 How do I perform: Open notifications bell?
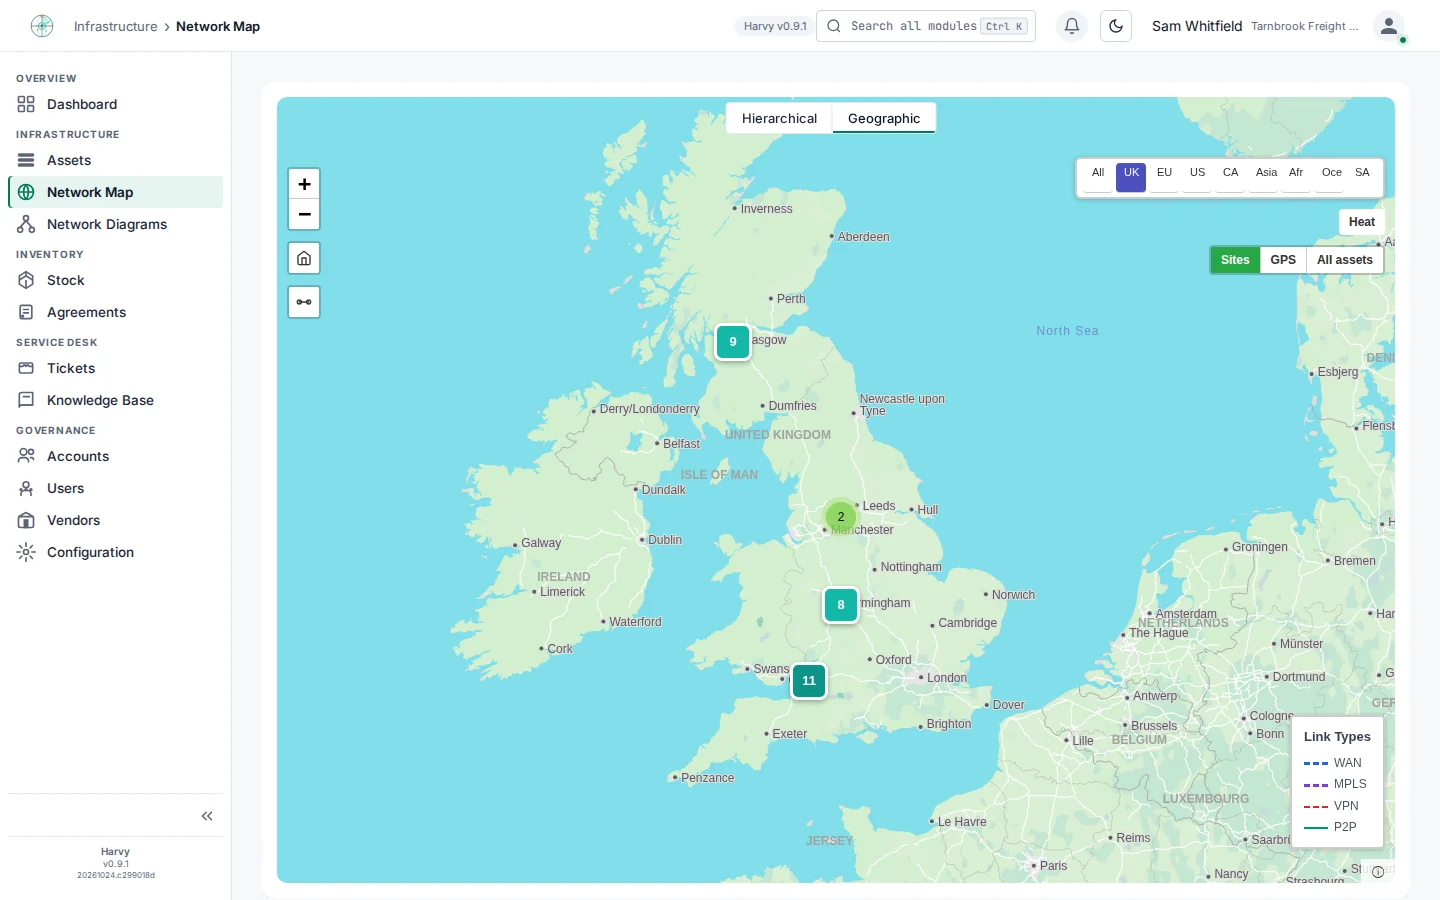[x=1071, y=26]
